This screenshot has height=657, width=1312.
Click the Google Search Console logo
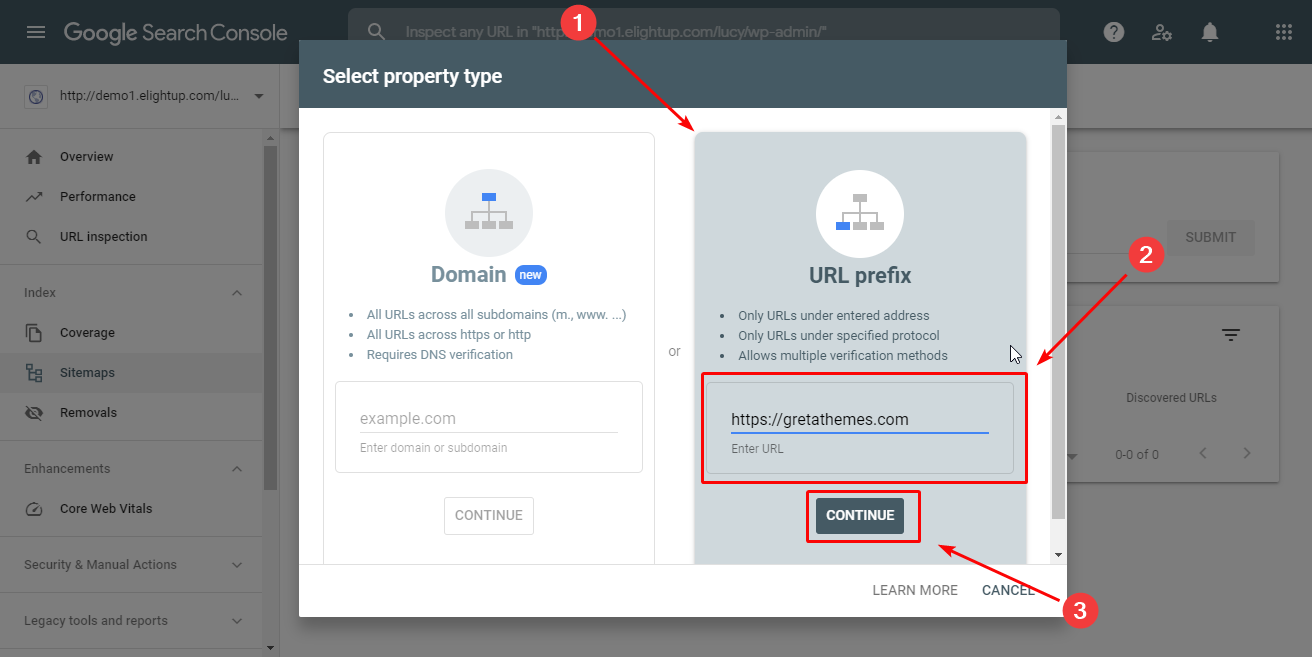tap(176, 32)
